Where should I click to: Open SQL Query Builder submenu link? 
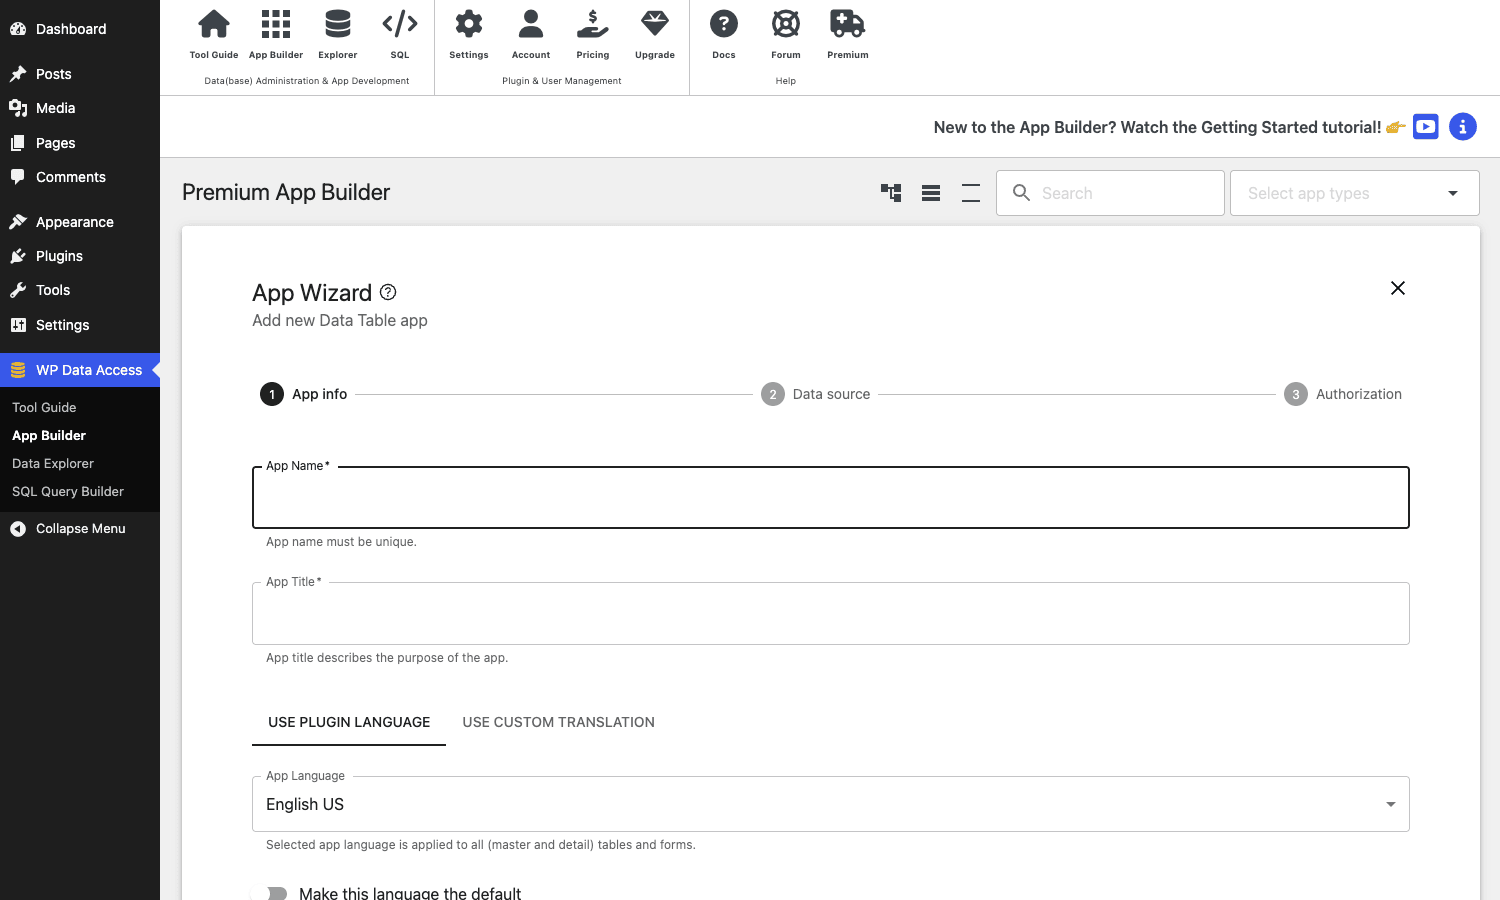pos(68,491)
